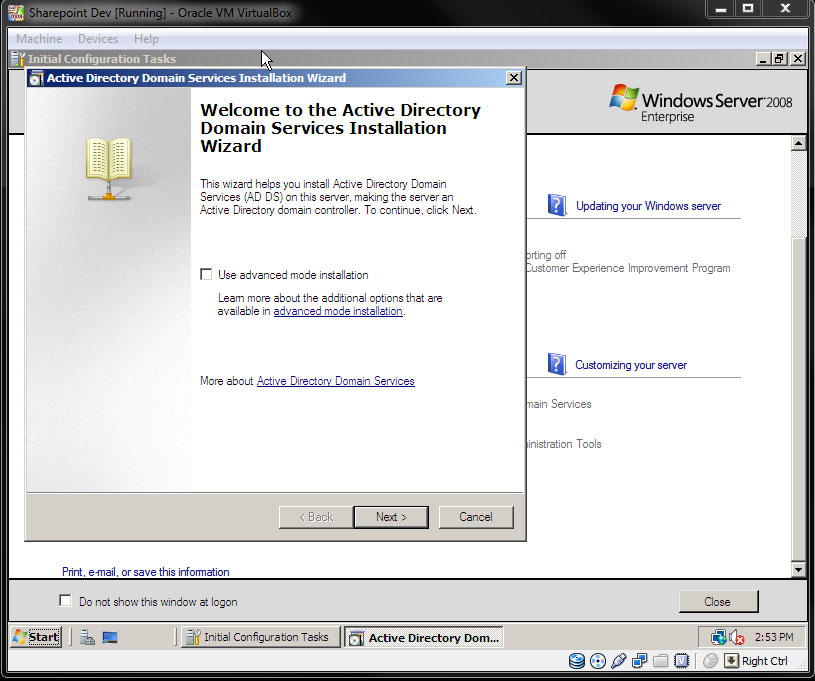The height and width of the screenshot is (681, 815).
Task: Click the network tray icon
Action: 719,637
